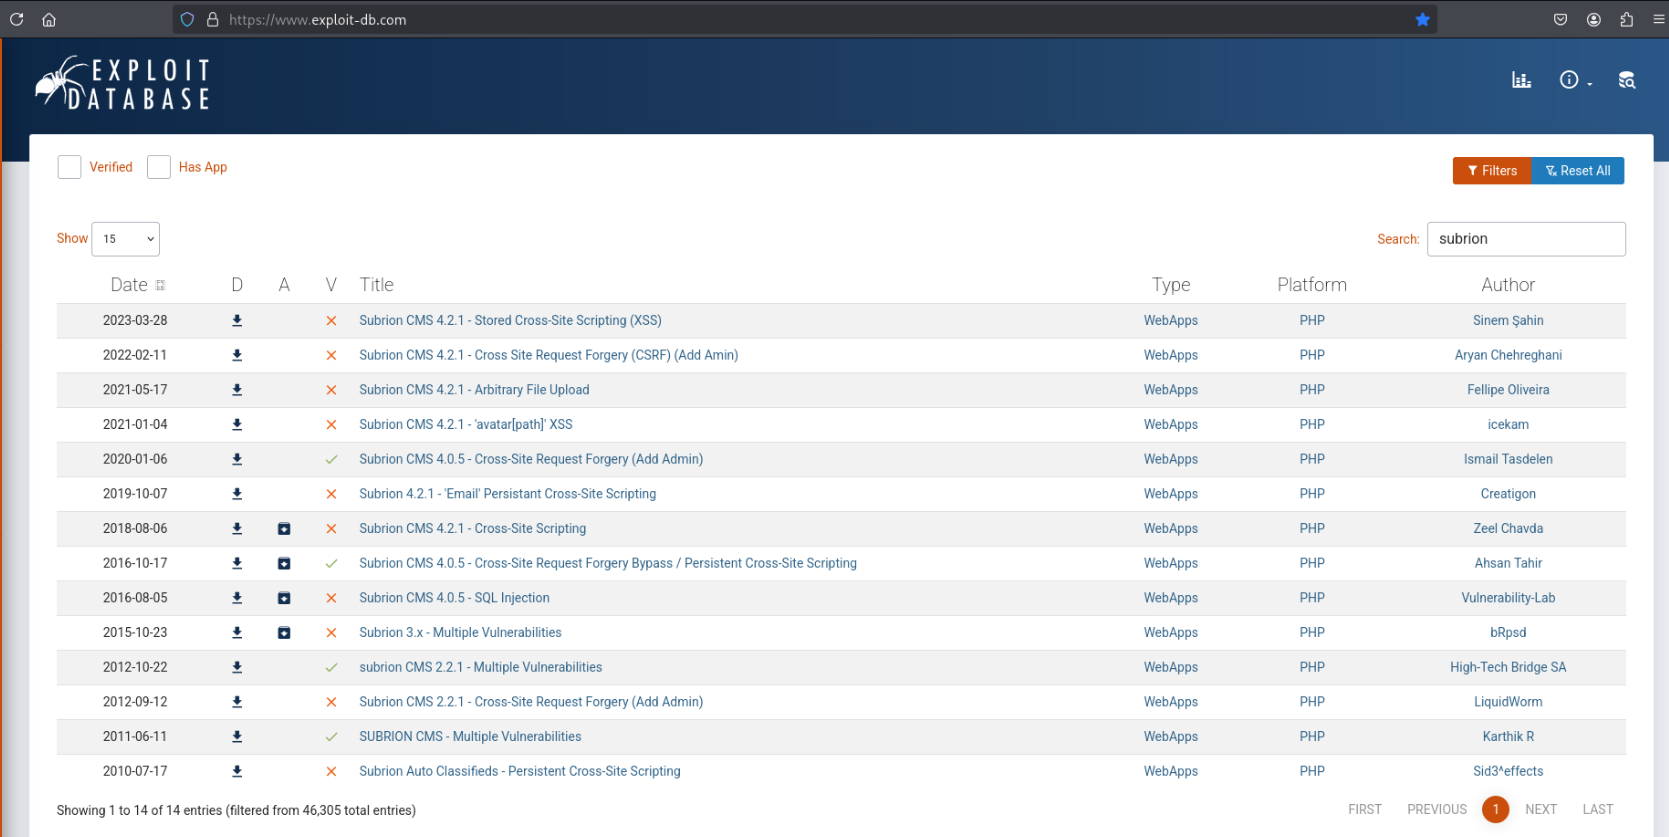The width and height of the screenshot is (1669, 837).
Task: Download the 2010-07-17 Auto Classifieds exploit
Action: 237,771
